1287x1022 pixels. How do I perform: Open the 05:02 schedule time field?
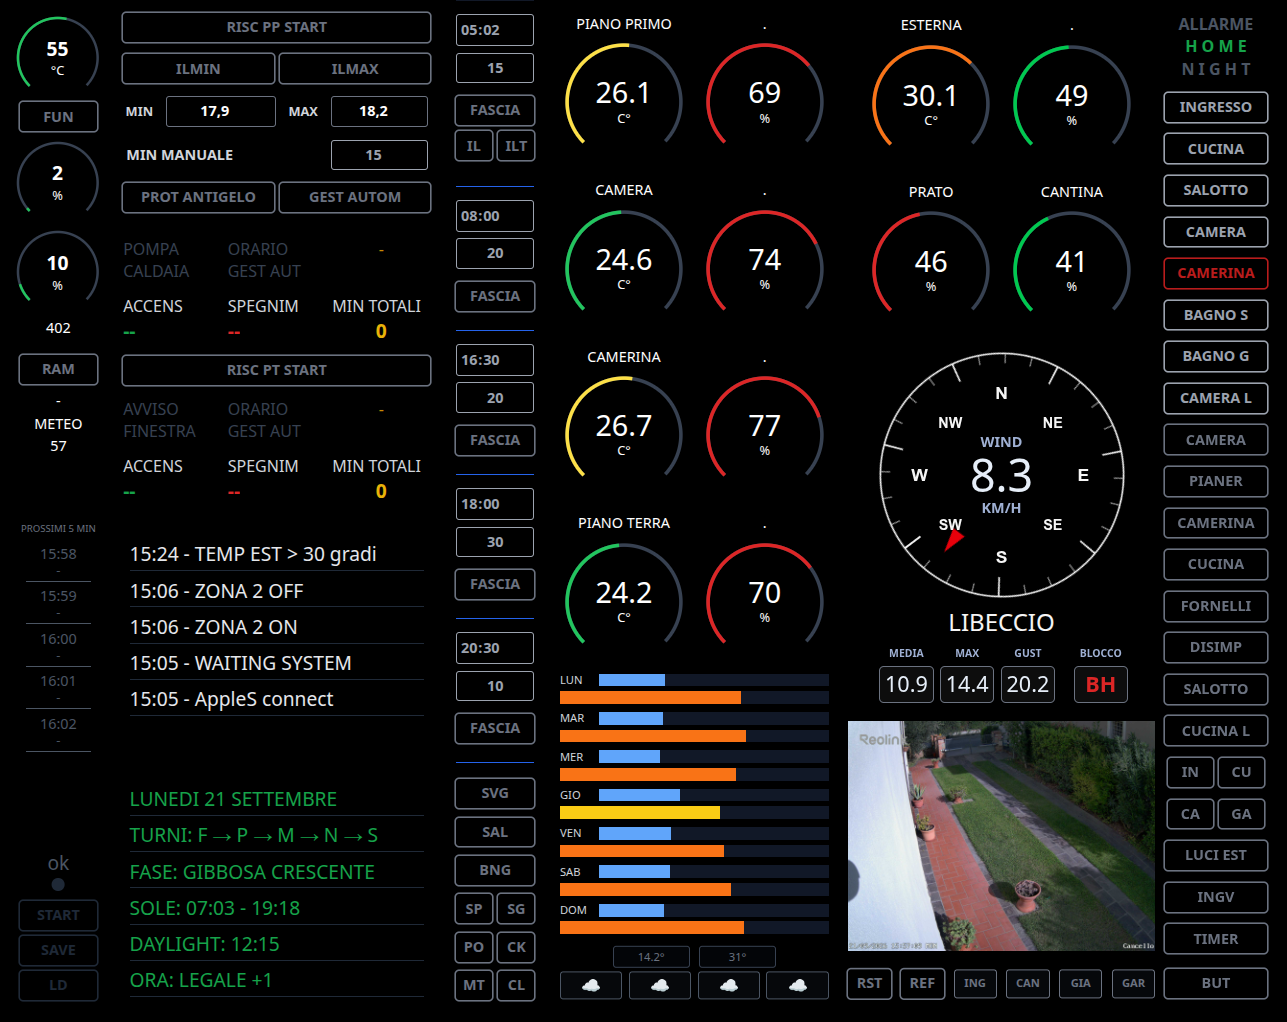click(x=495, y=30)
